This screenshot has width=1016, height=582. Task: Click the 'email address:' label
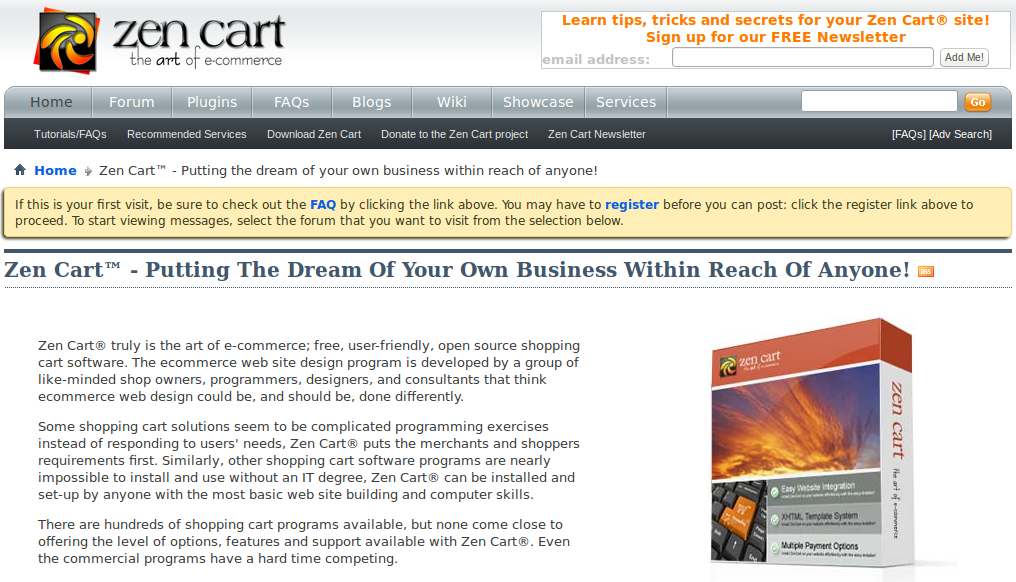click(x=595, y=60)
